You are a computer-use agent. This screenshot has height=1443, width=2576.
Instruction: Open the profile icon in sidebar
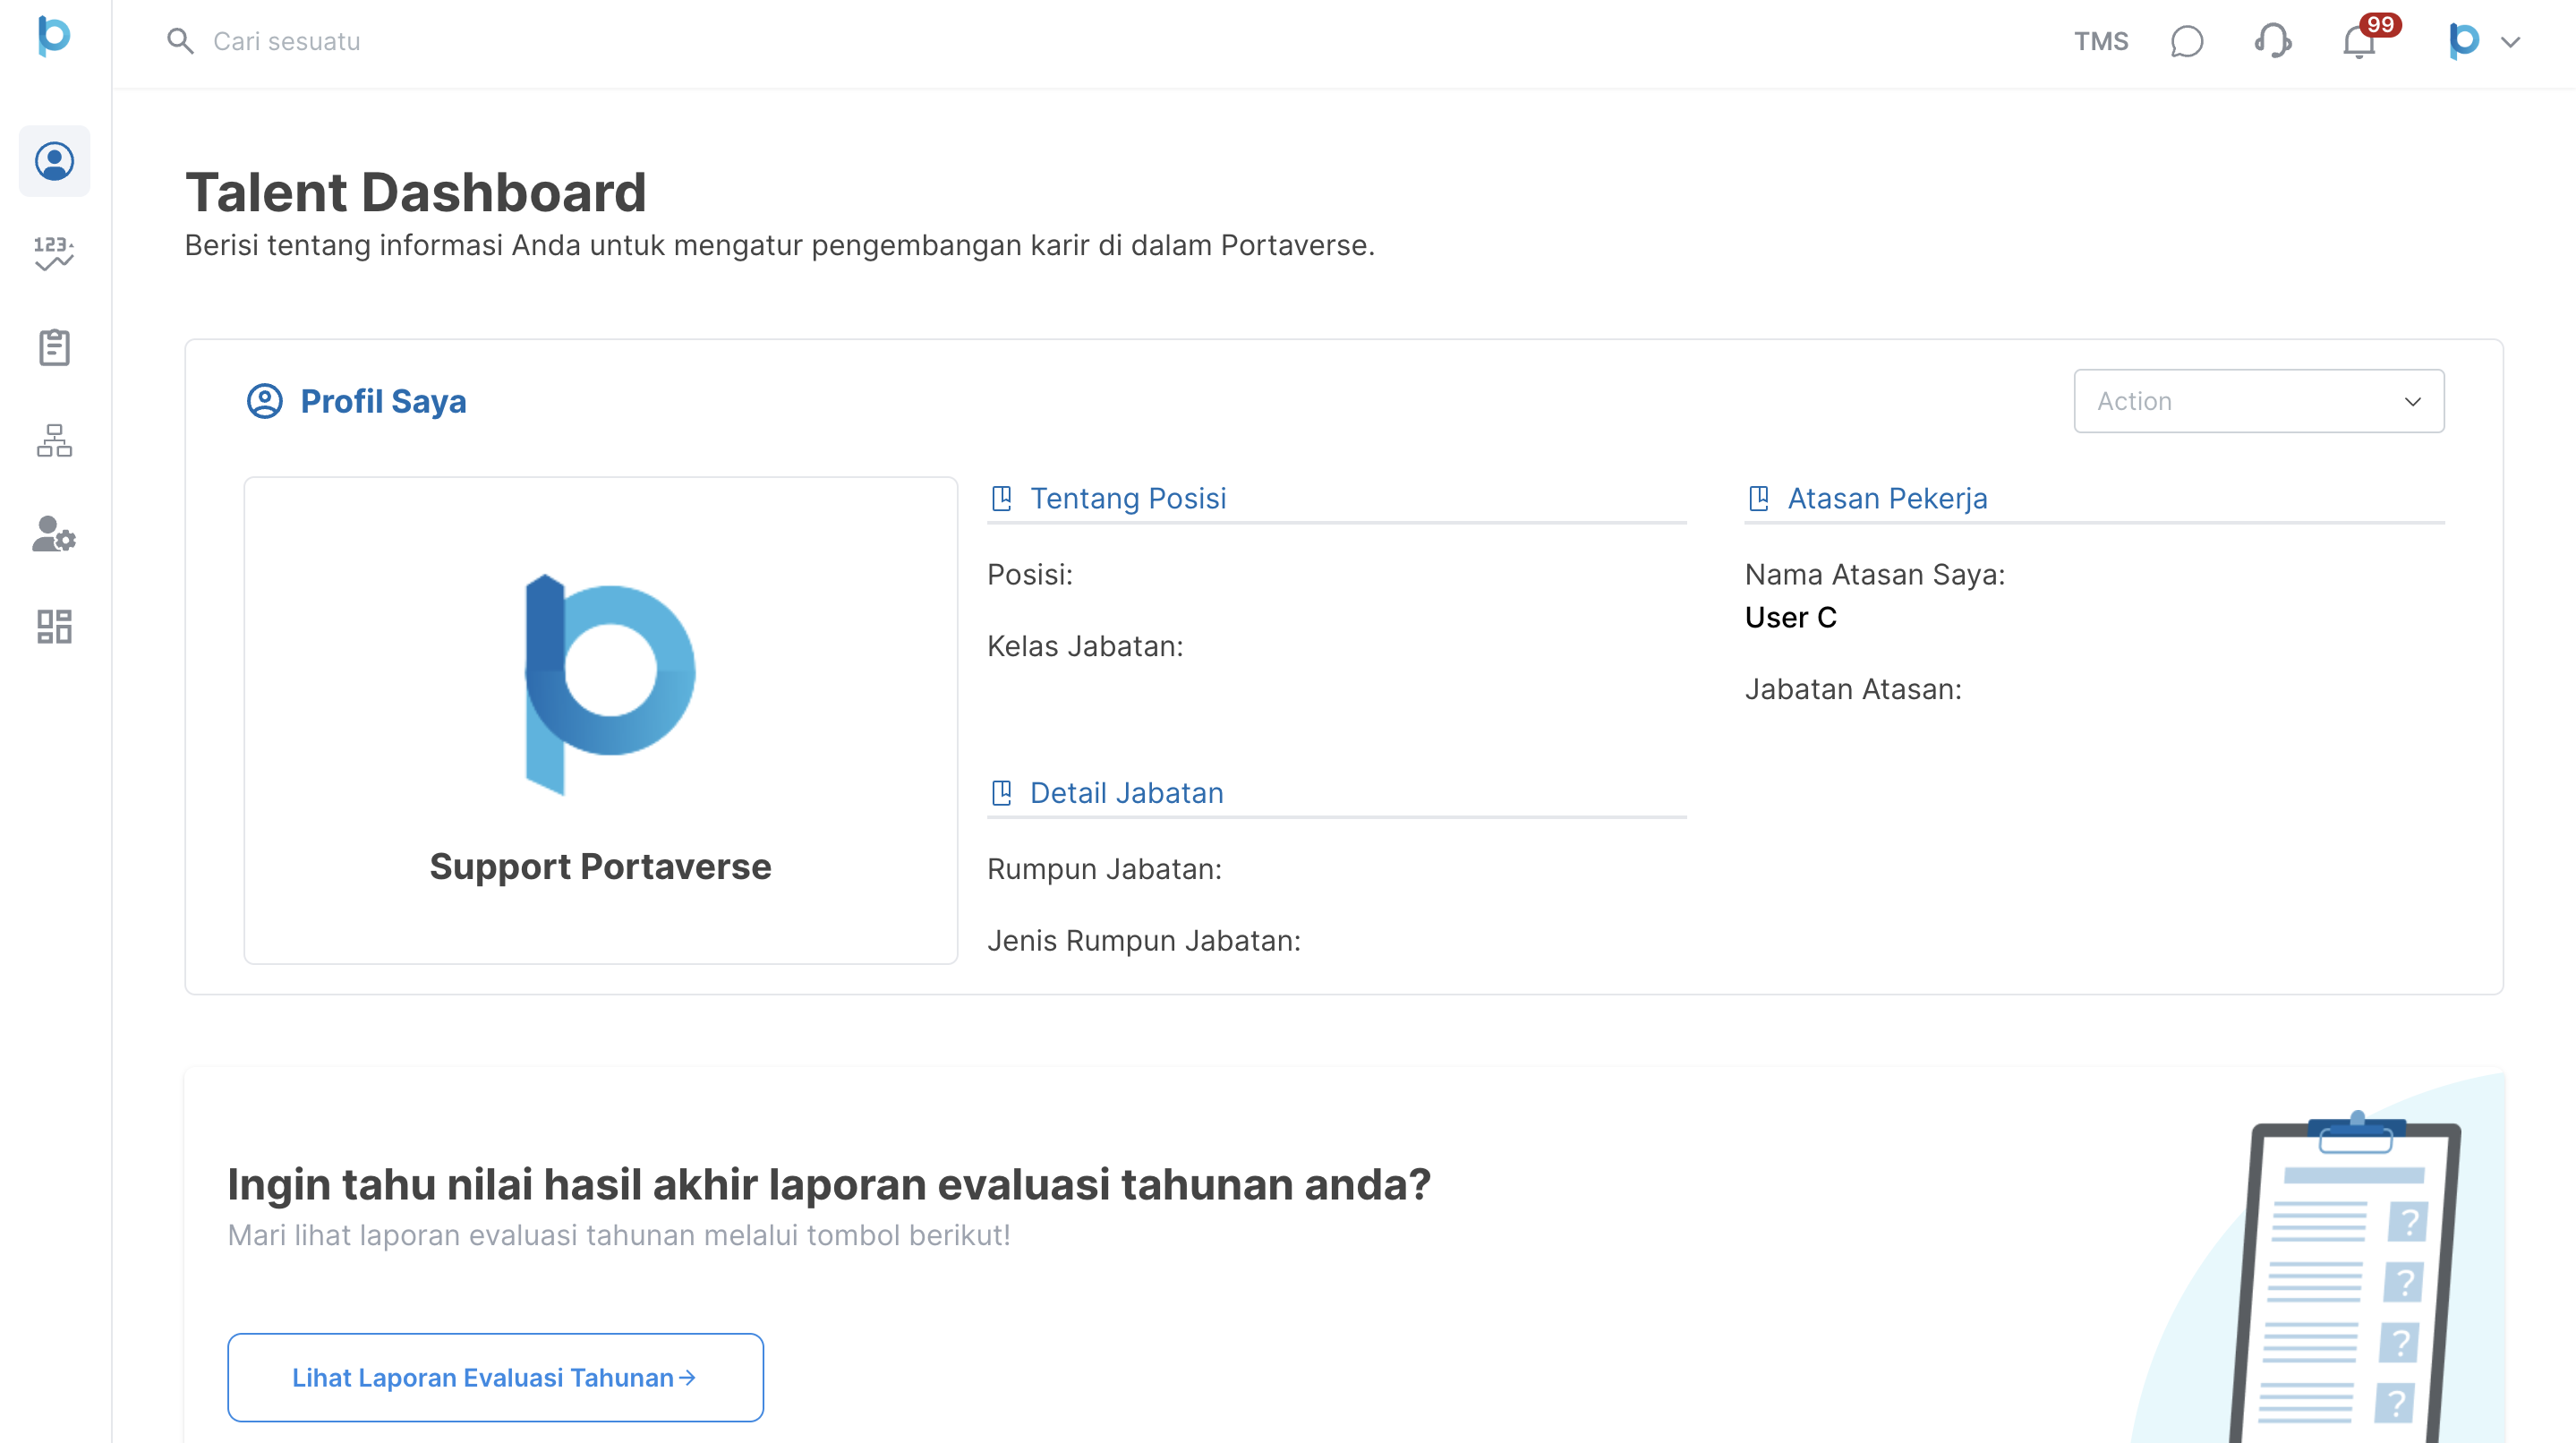(54, 161)
